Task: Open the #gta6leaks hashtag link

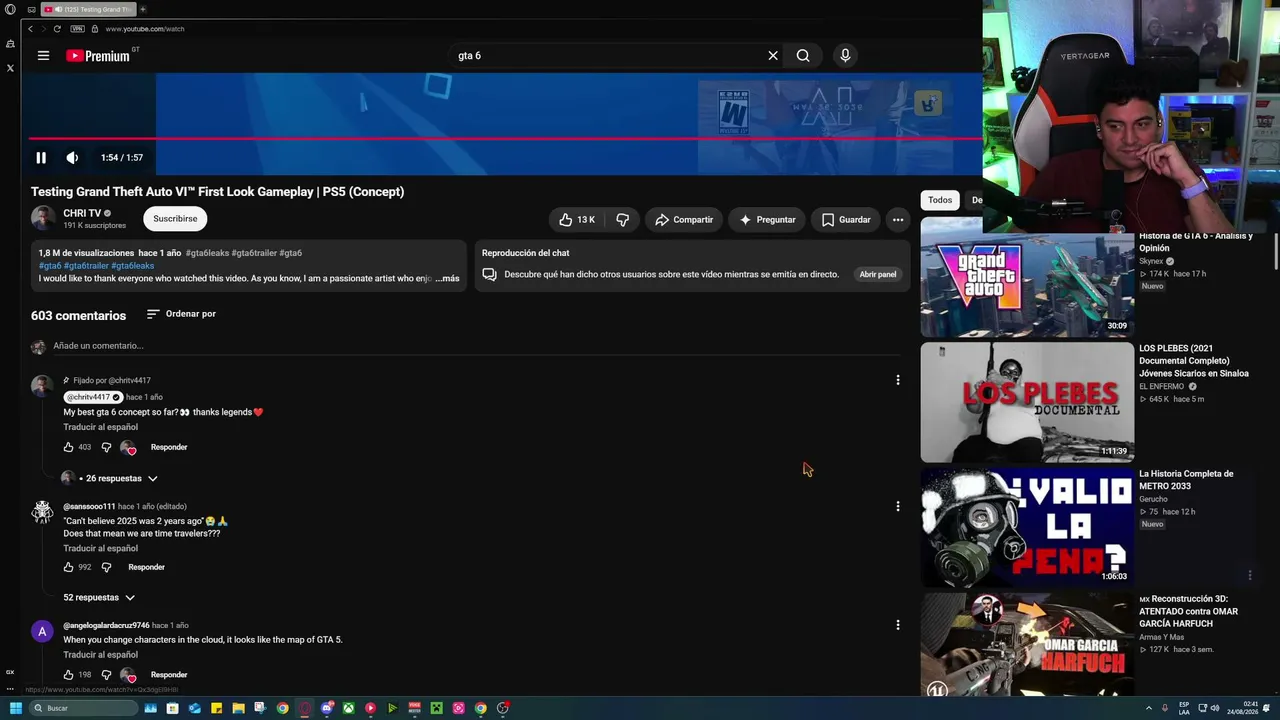Action: [x=132, y=266]
